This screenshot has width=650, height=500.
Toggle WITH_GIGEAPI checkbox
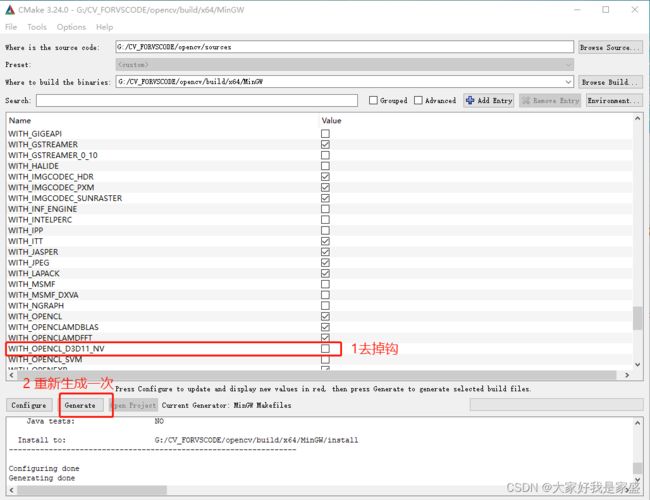(x=325, y=133)
